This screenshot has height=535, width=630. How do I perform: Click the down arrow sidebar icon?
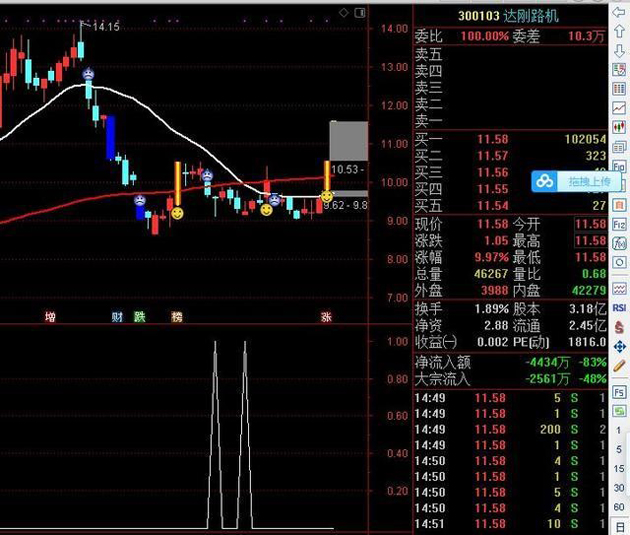click(619, 51)
